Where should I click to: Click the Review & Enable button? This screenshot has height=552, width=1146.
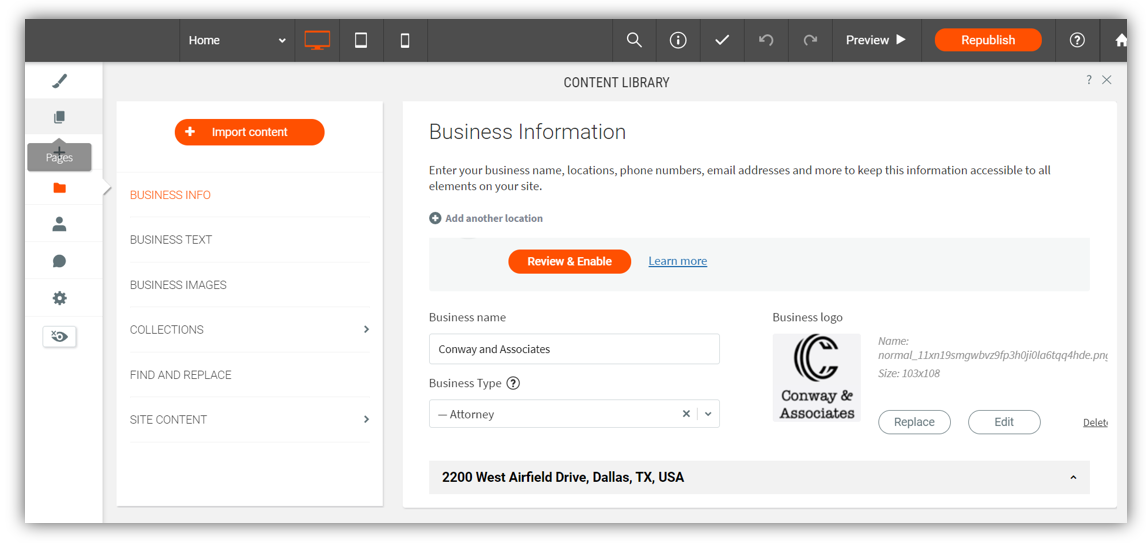[569, 261]
